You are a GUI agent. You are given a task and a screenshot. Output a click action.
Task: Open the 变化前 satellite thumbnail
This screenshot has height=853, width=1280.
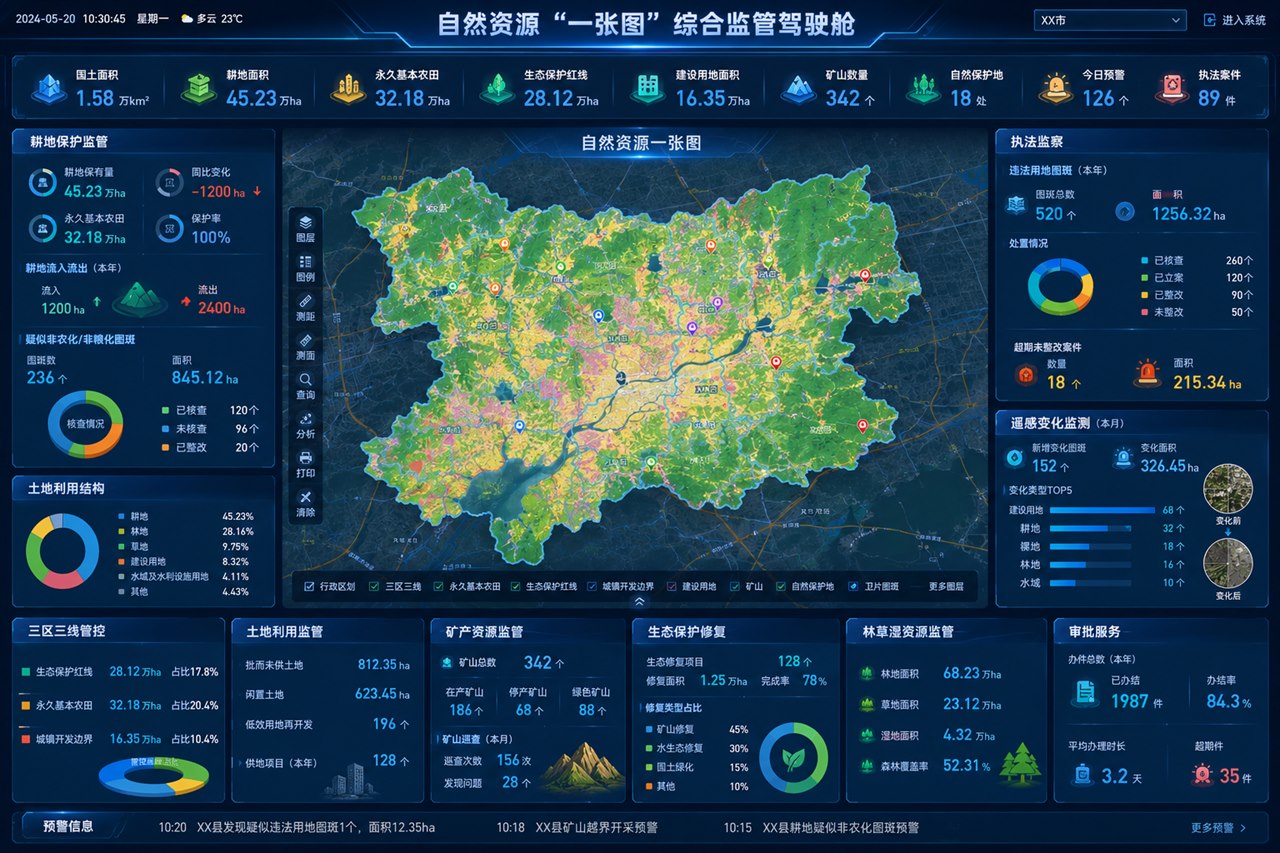(x=1227, y=489)
